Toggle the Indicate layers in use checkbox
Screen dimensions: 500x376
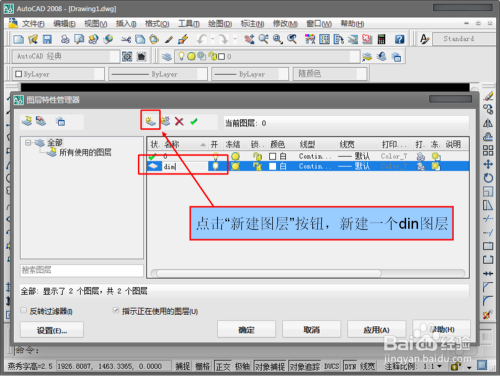coord(116,310)
